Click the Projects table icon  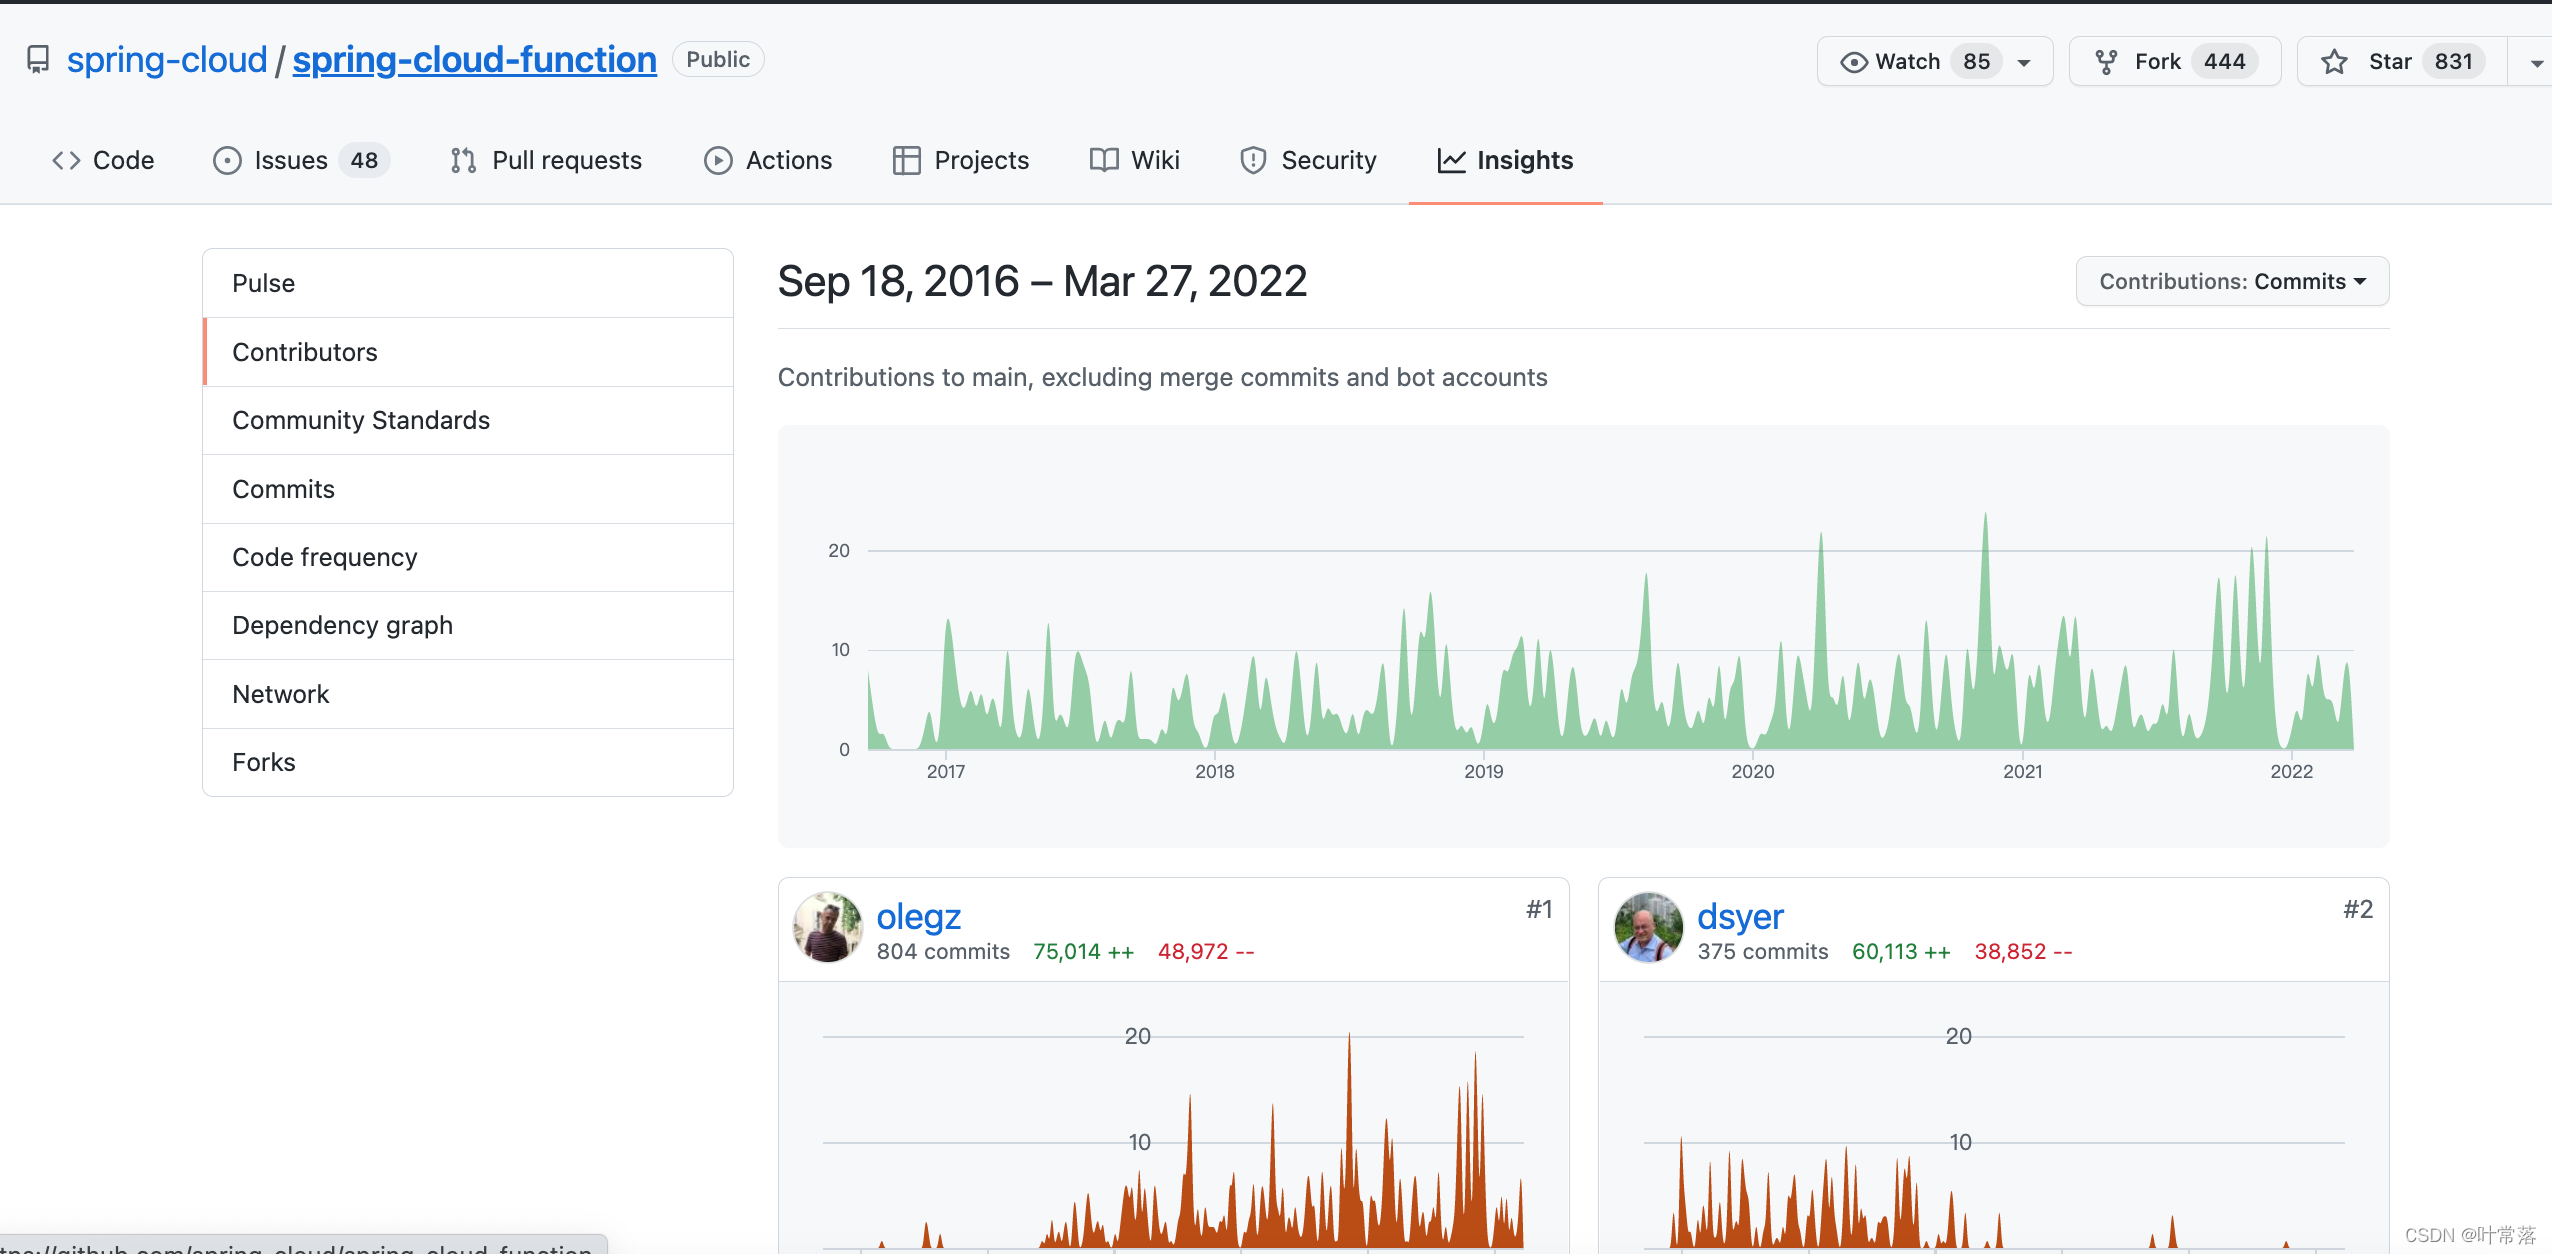click(906, 160)
